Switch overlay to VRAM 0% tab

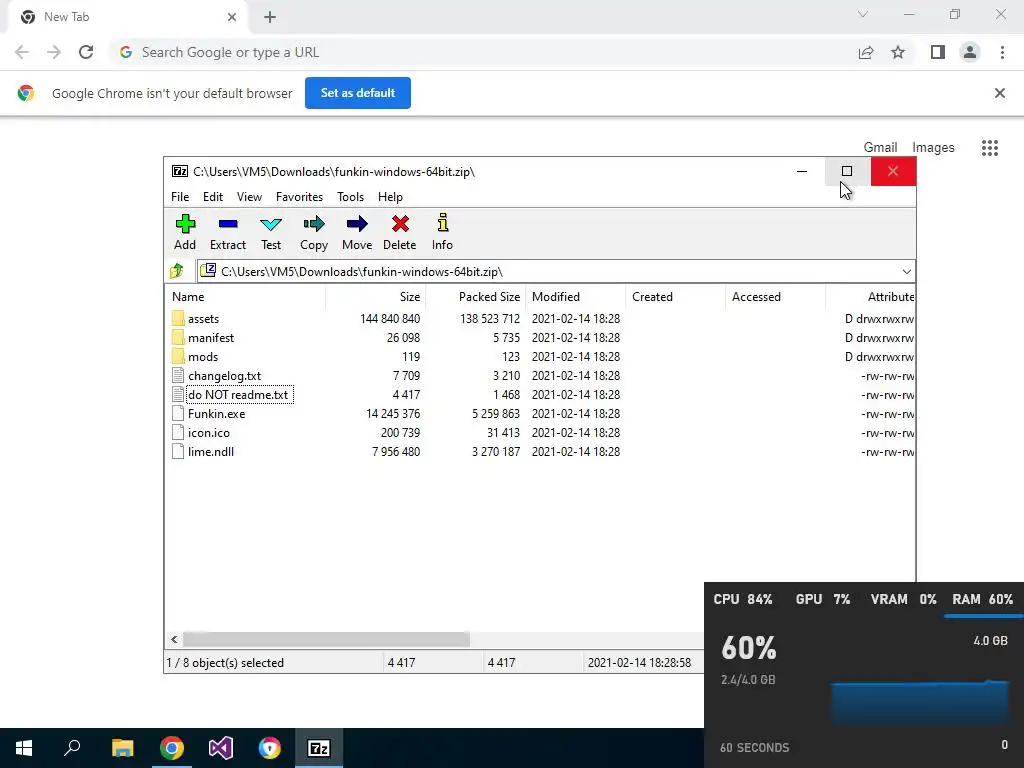[x=903, y=599]
